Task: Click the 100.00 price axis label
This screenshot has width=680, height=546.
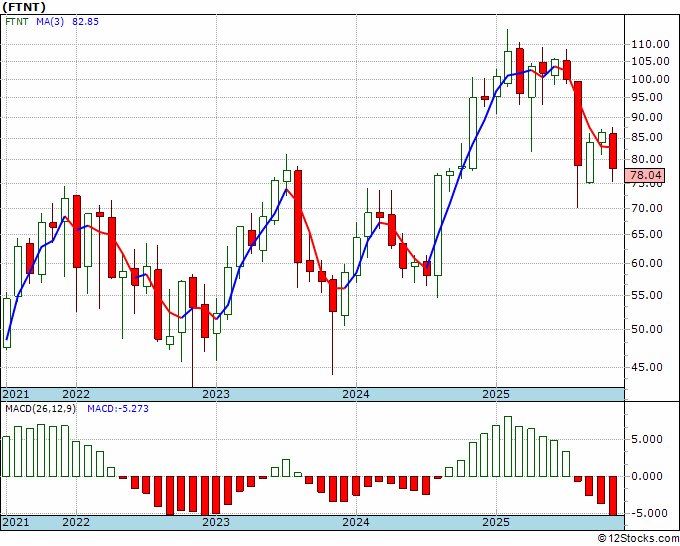Action: (x=651, y=79)
